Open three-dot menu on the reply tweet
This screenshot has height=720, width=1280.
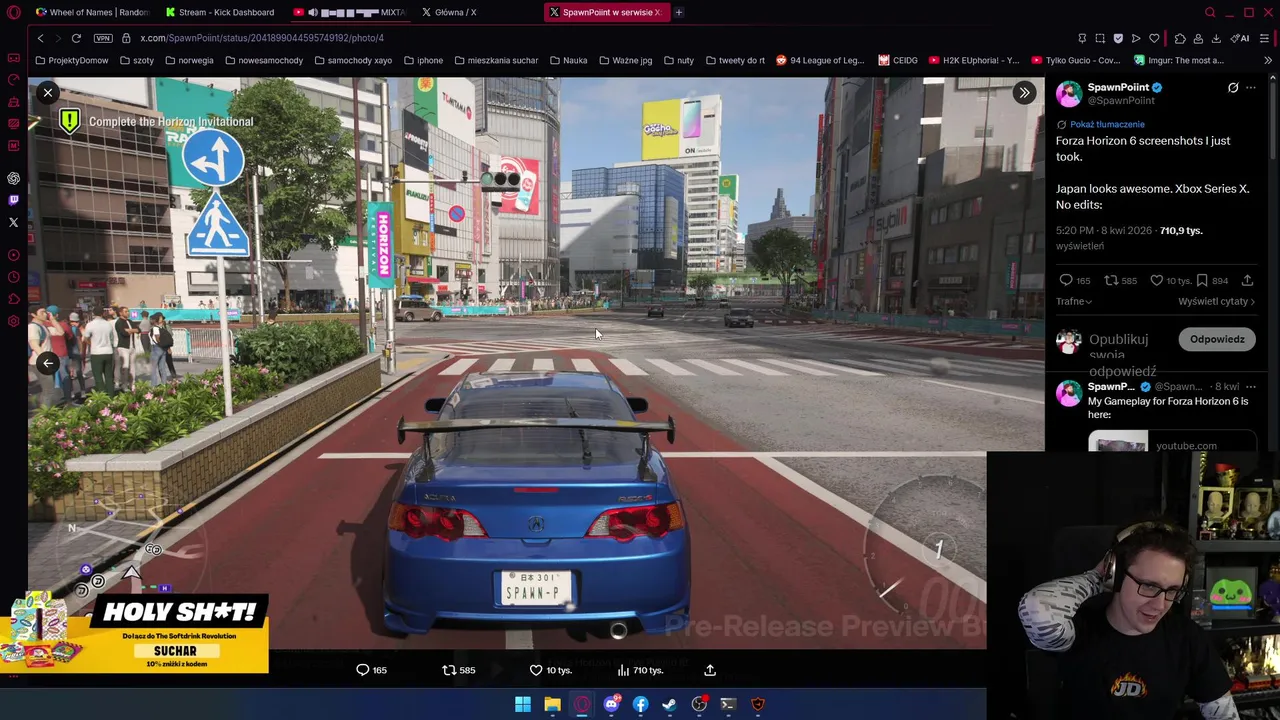pos(1251,387)
